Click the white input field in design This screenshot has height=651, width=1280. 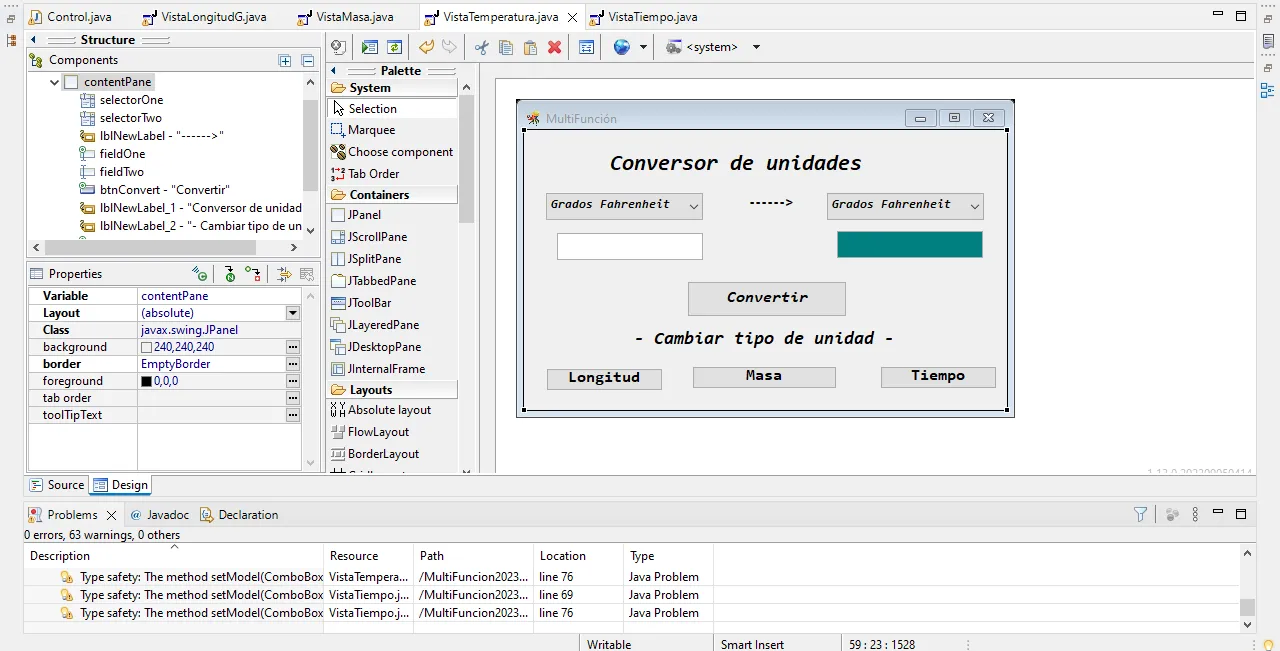coord(630,246)
